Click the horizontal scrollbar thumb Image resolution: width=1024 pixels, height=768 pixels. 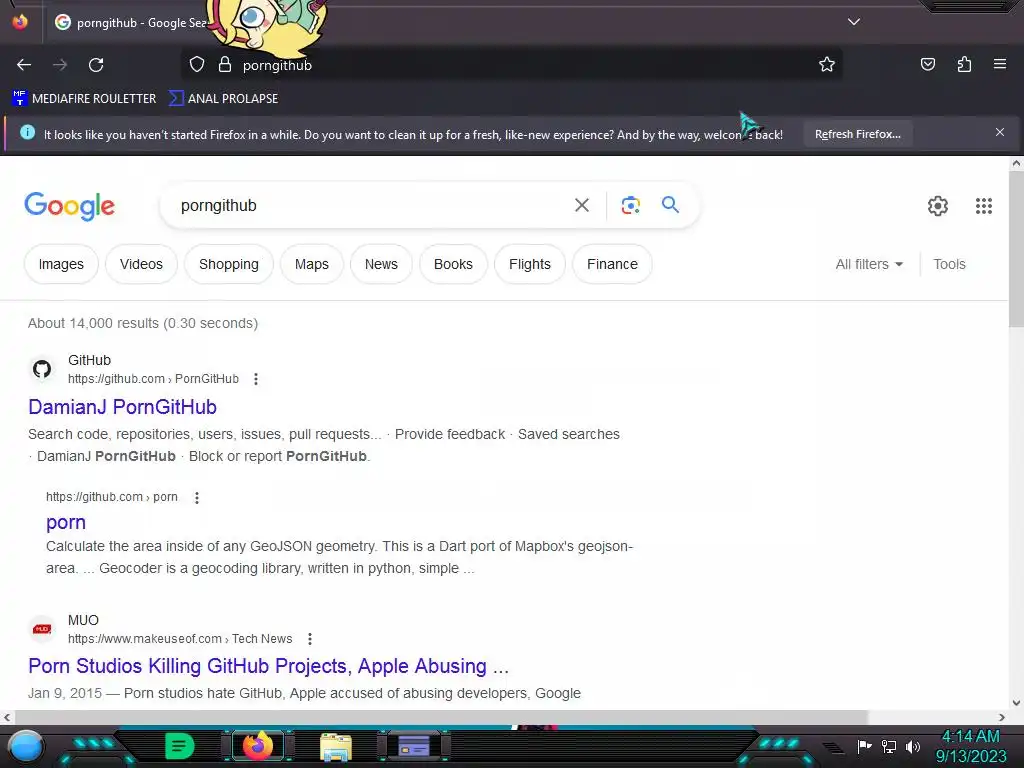[440, 717]
